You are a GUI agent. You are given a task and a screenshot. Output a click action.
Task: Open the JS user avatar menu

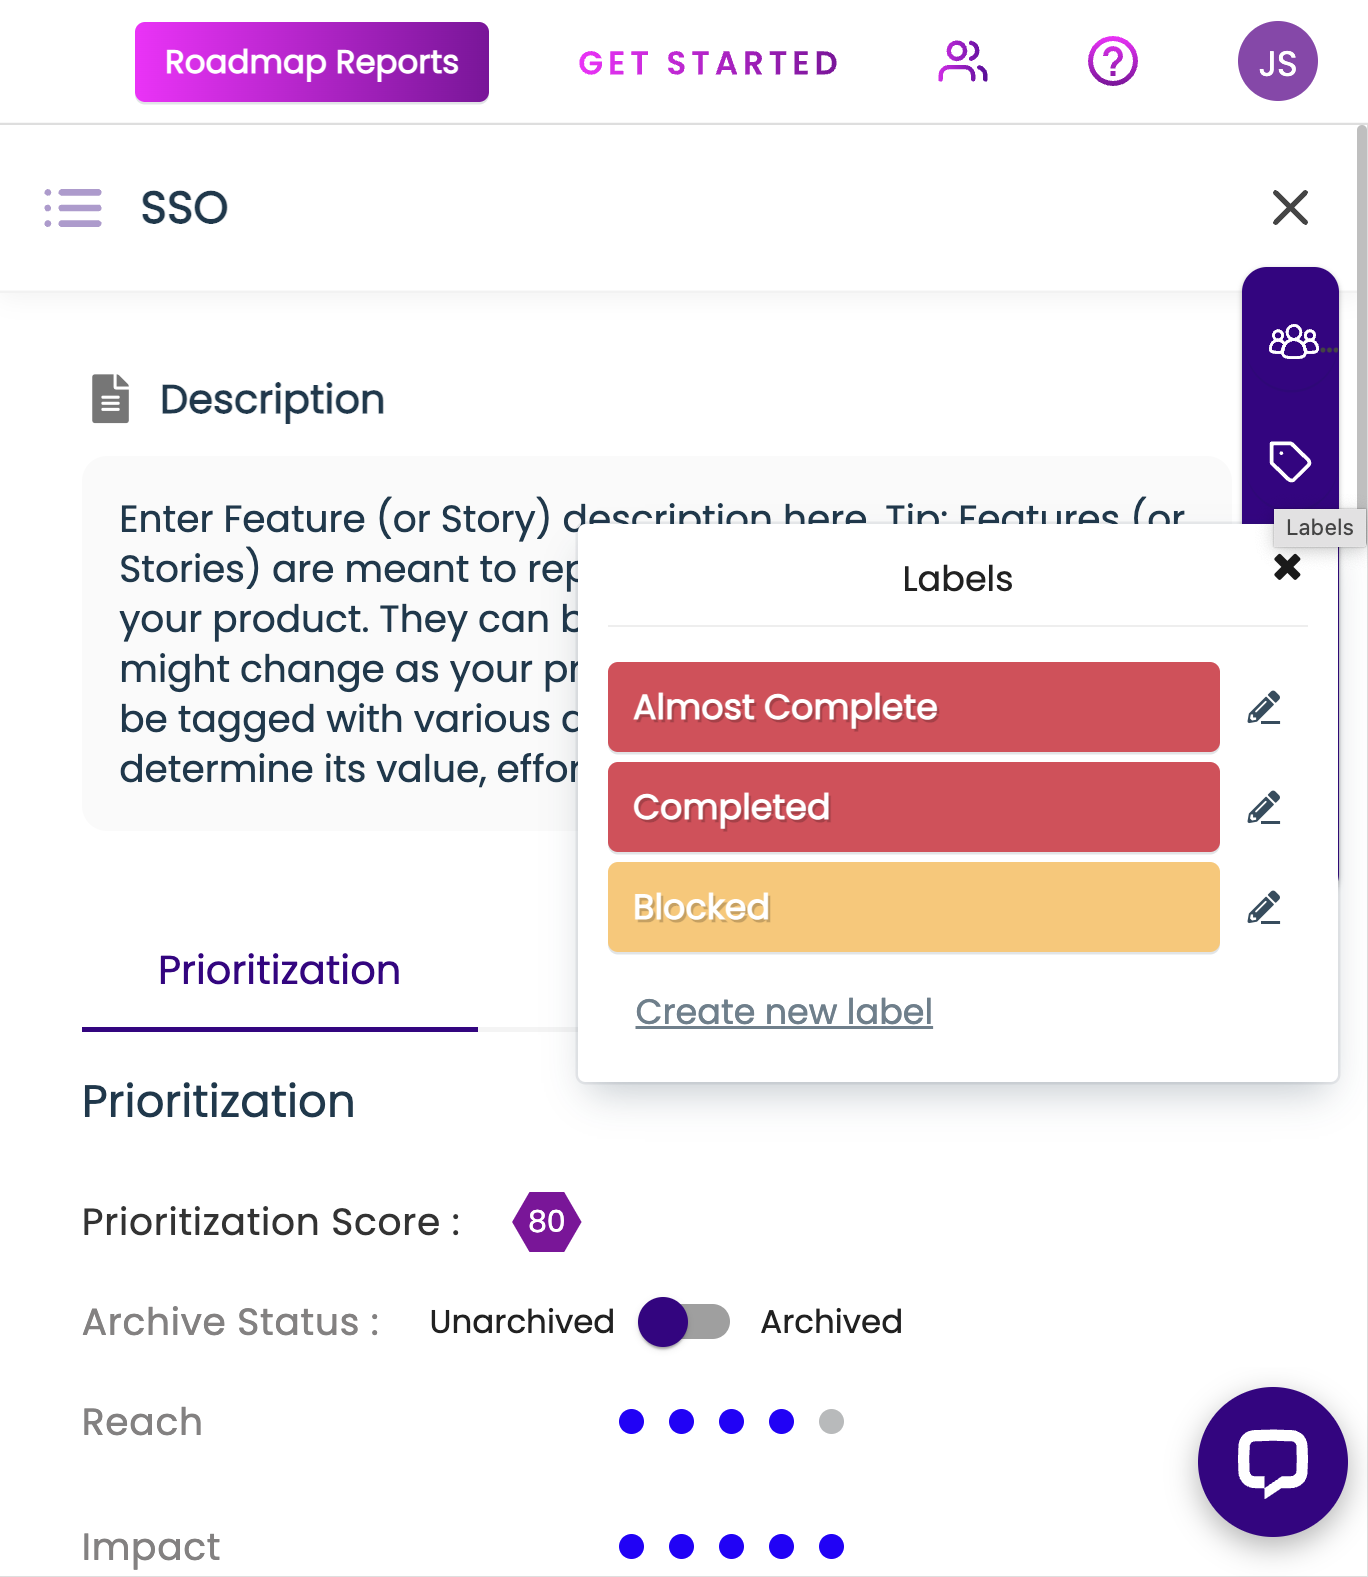(x=1277, y=62)
